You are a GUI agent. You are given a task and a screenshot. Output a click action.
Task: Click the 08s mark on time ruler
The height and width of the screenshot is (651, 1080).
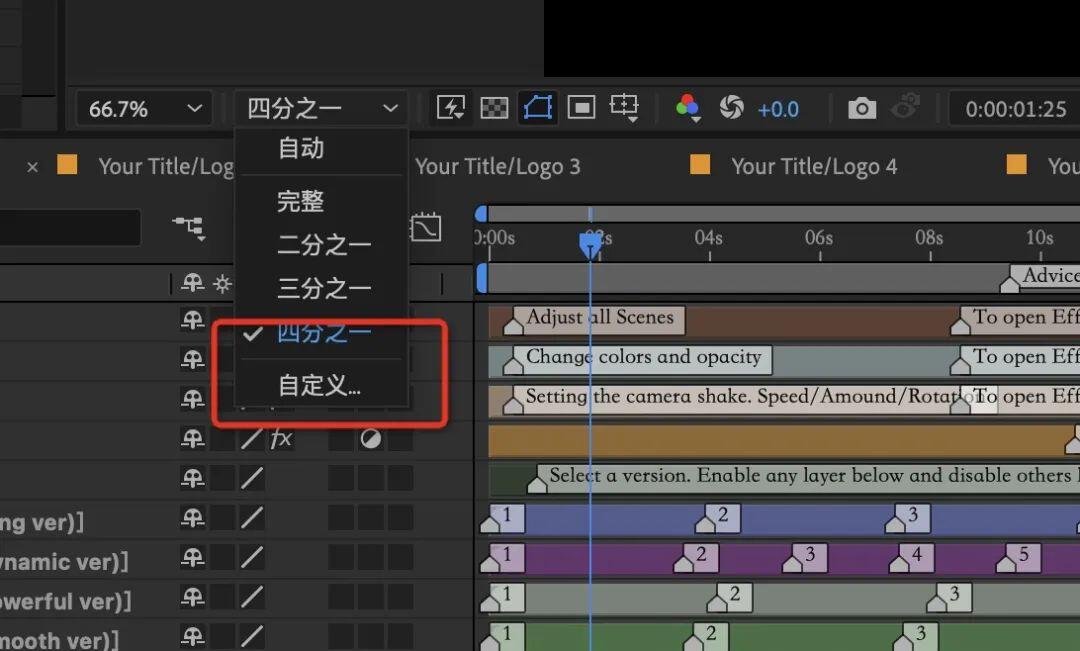[x=929, y=238]
